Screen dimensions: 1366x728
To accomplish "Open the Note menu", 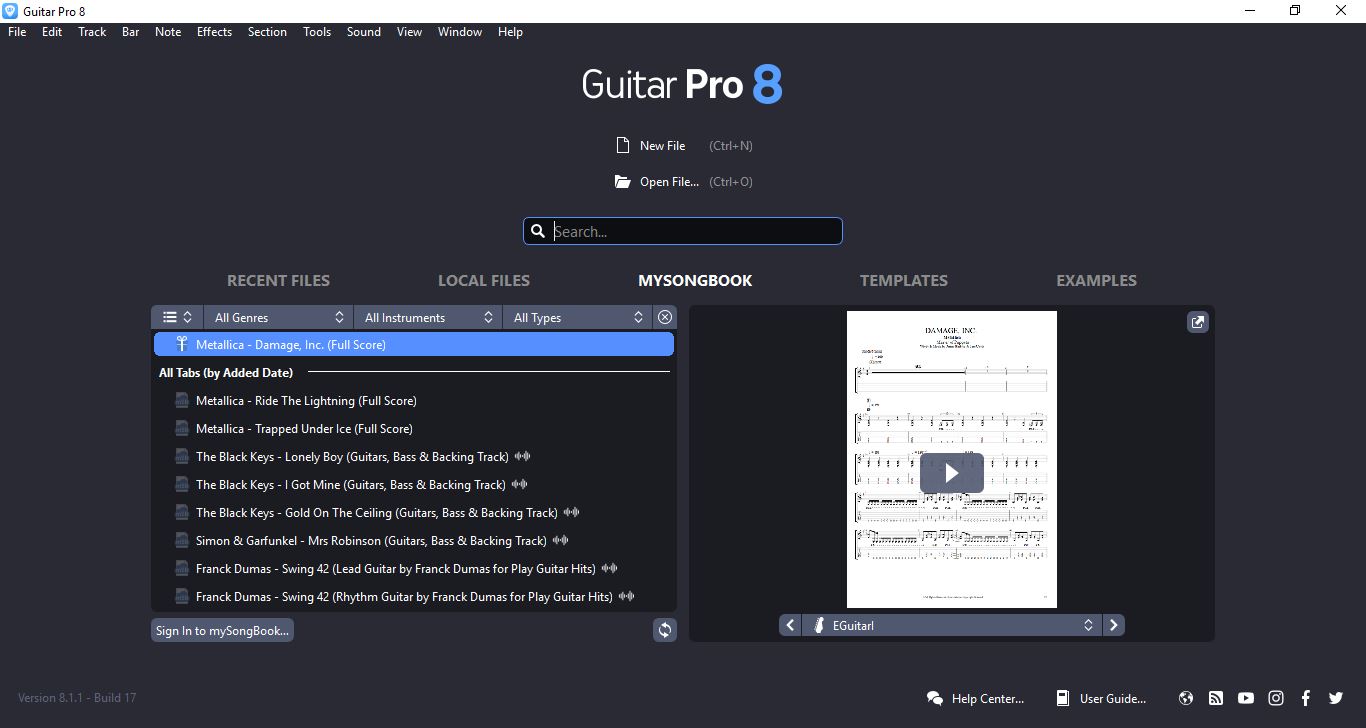I will coord(168,32).
